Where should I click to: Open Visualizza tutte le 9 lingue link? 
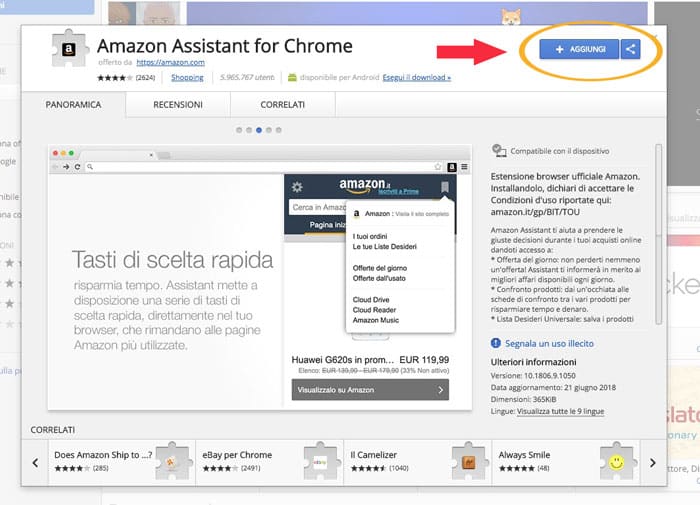tap(560, 411)
